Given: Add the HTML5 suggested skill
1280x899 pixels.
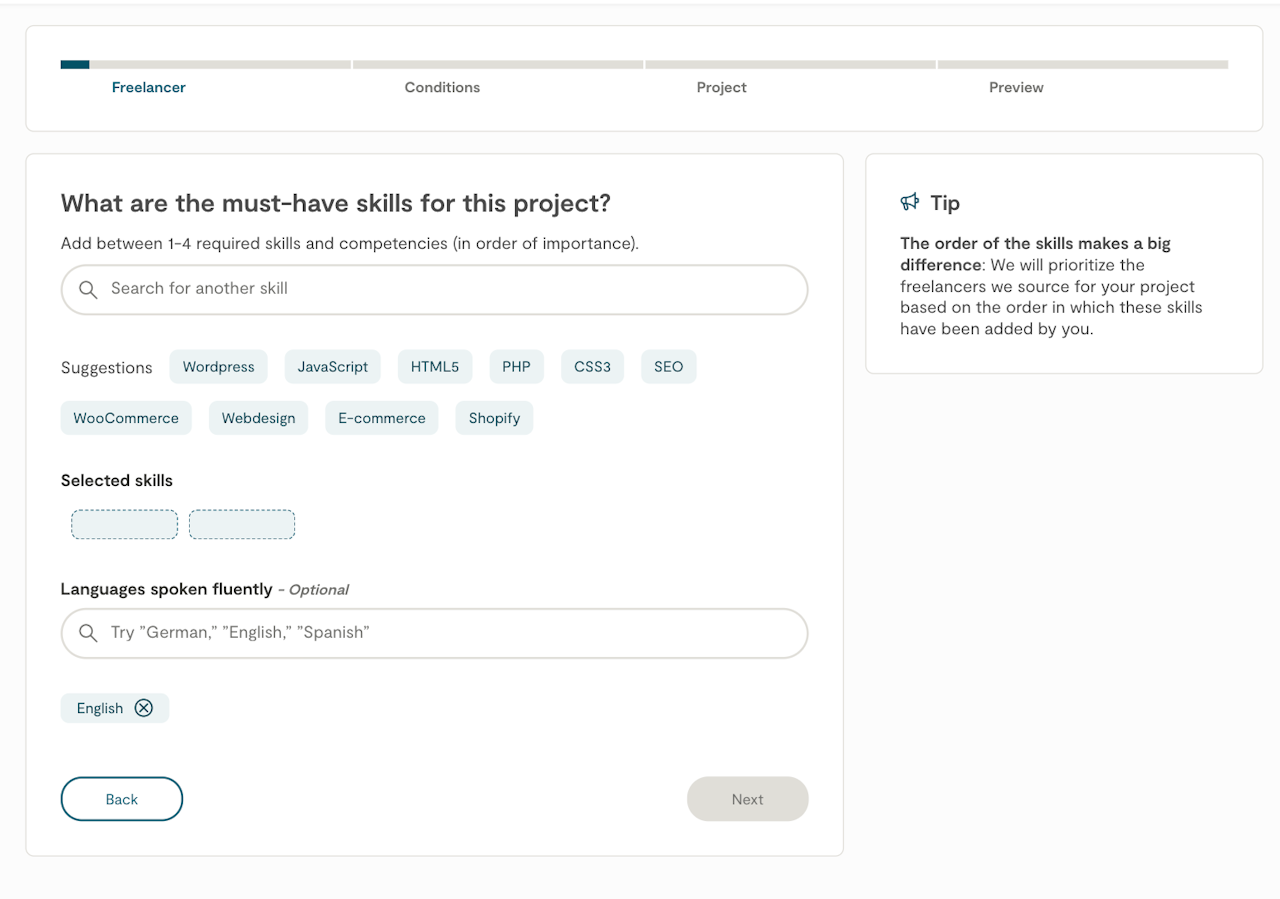Looking at the screenshot, I should coord(434,367).
